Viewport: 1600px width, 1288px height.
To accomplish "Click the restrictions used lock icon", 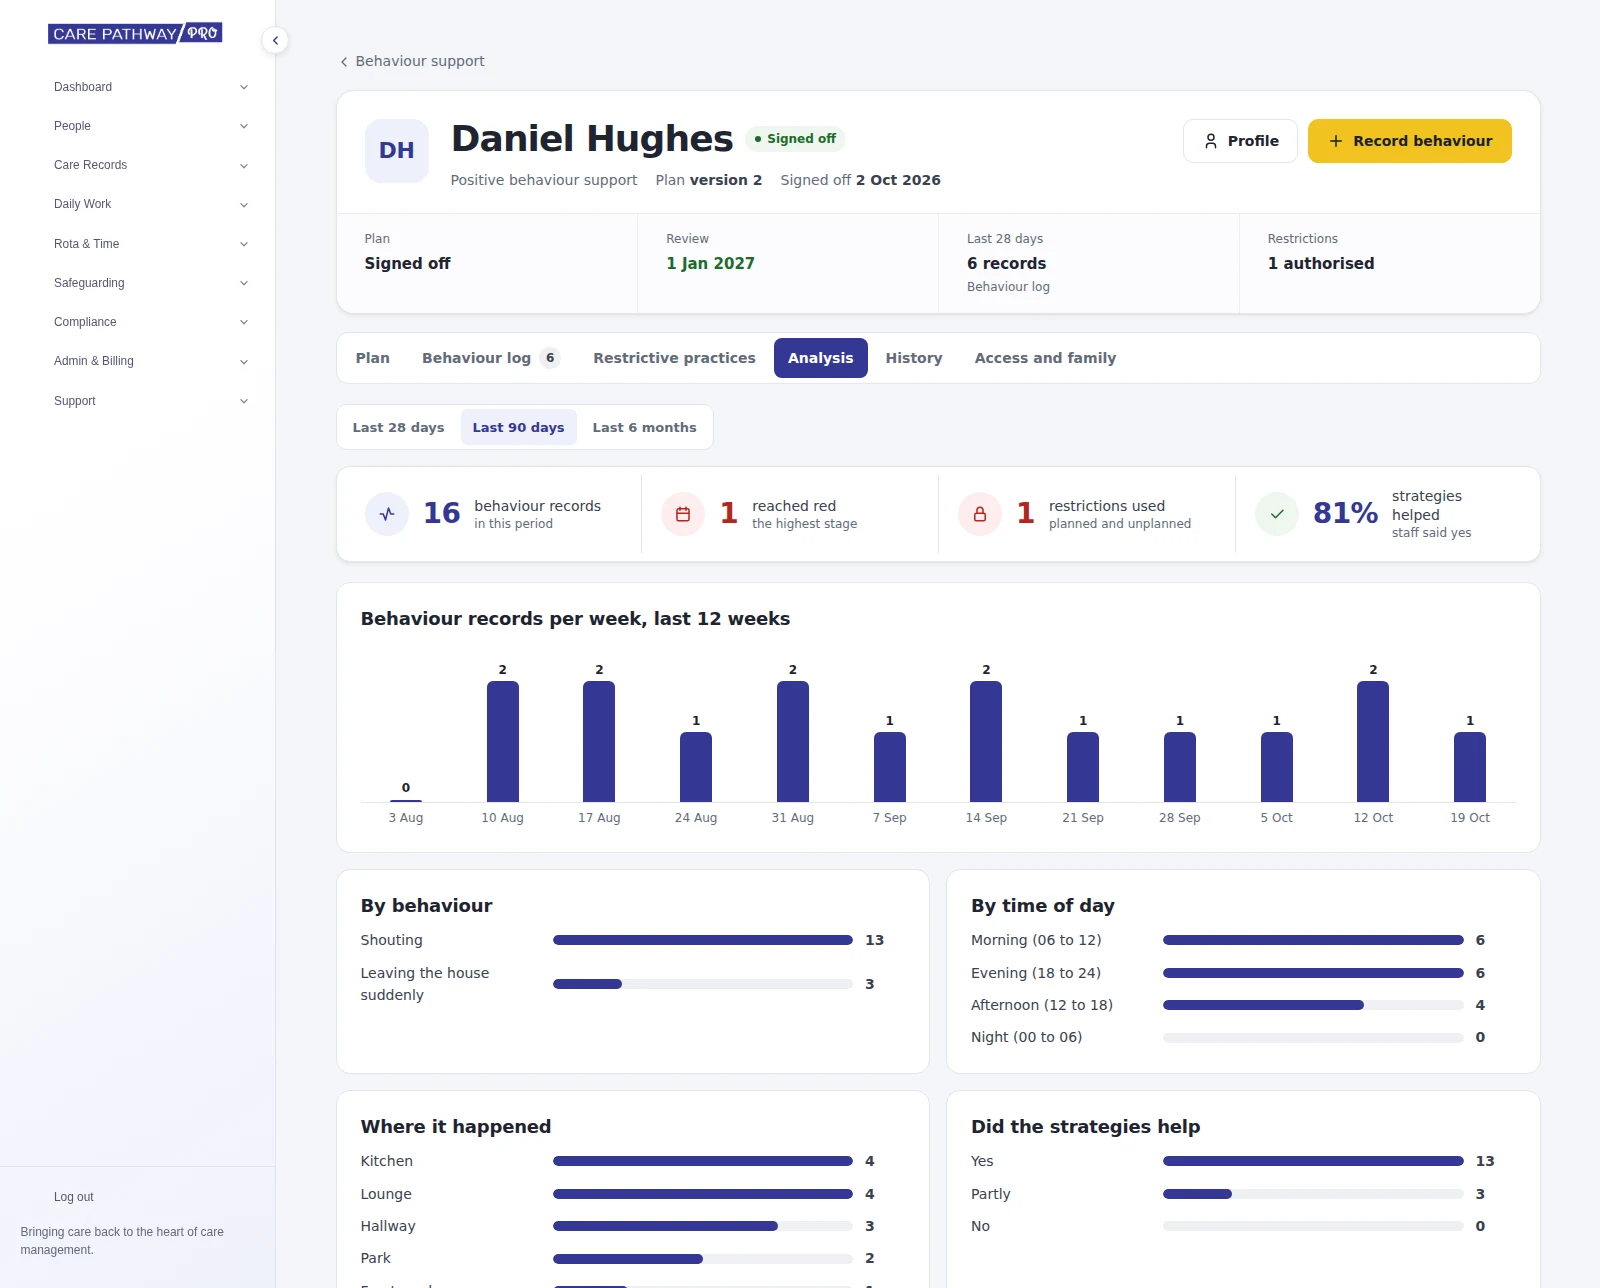I will tap(980, 514).
